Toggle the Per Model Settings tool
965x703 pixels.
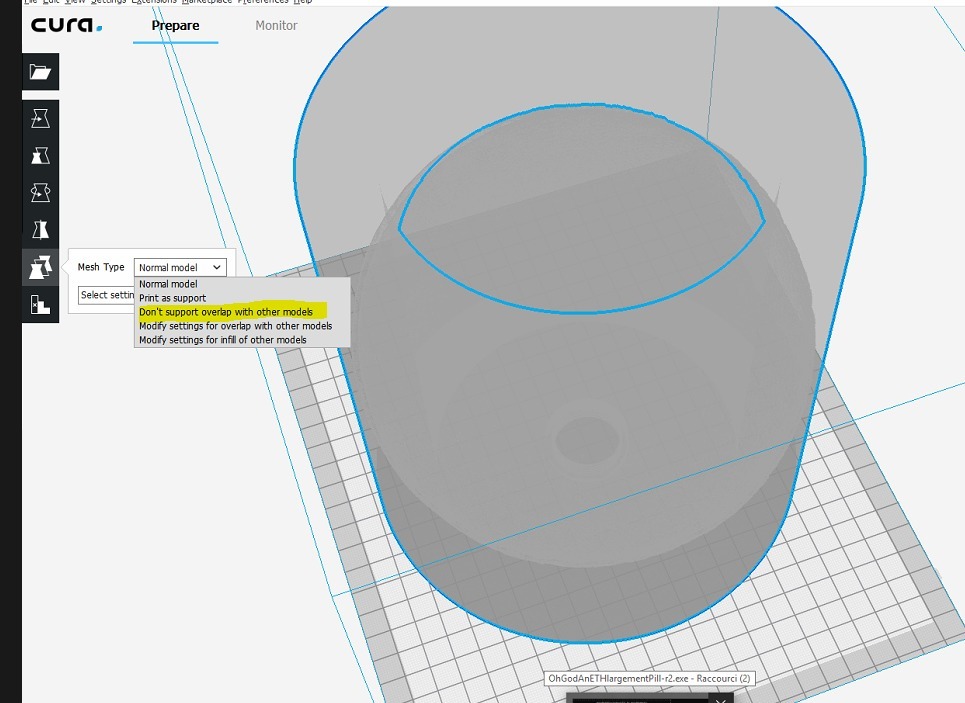40,267
